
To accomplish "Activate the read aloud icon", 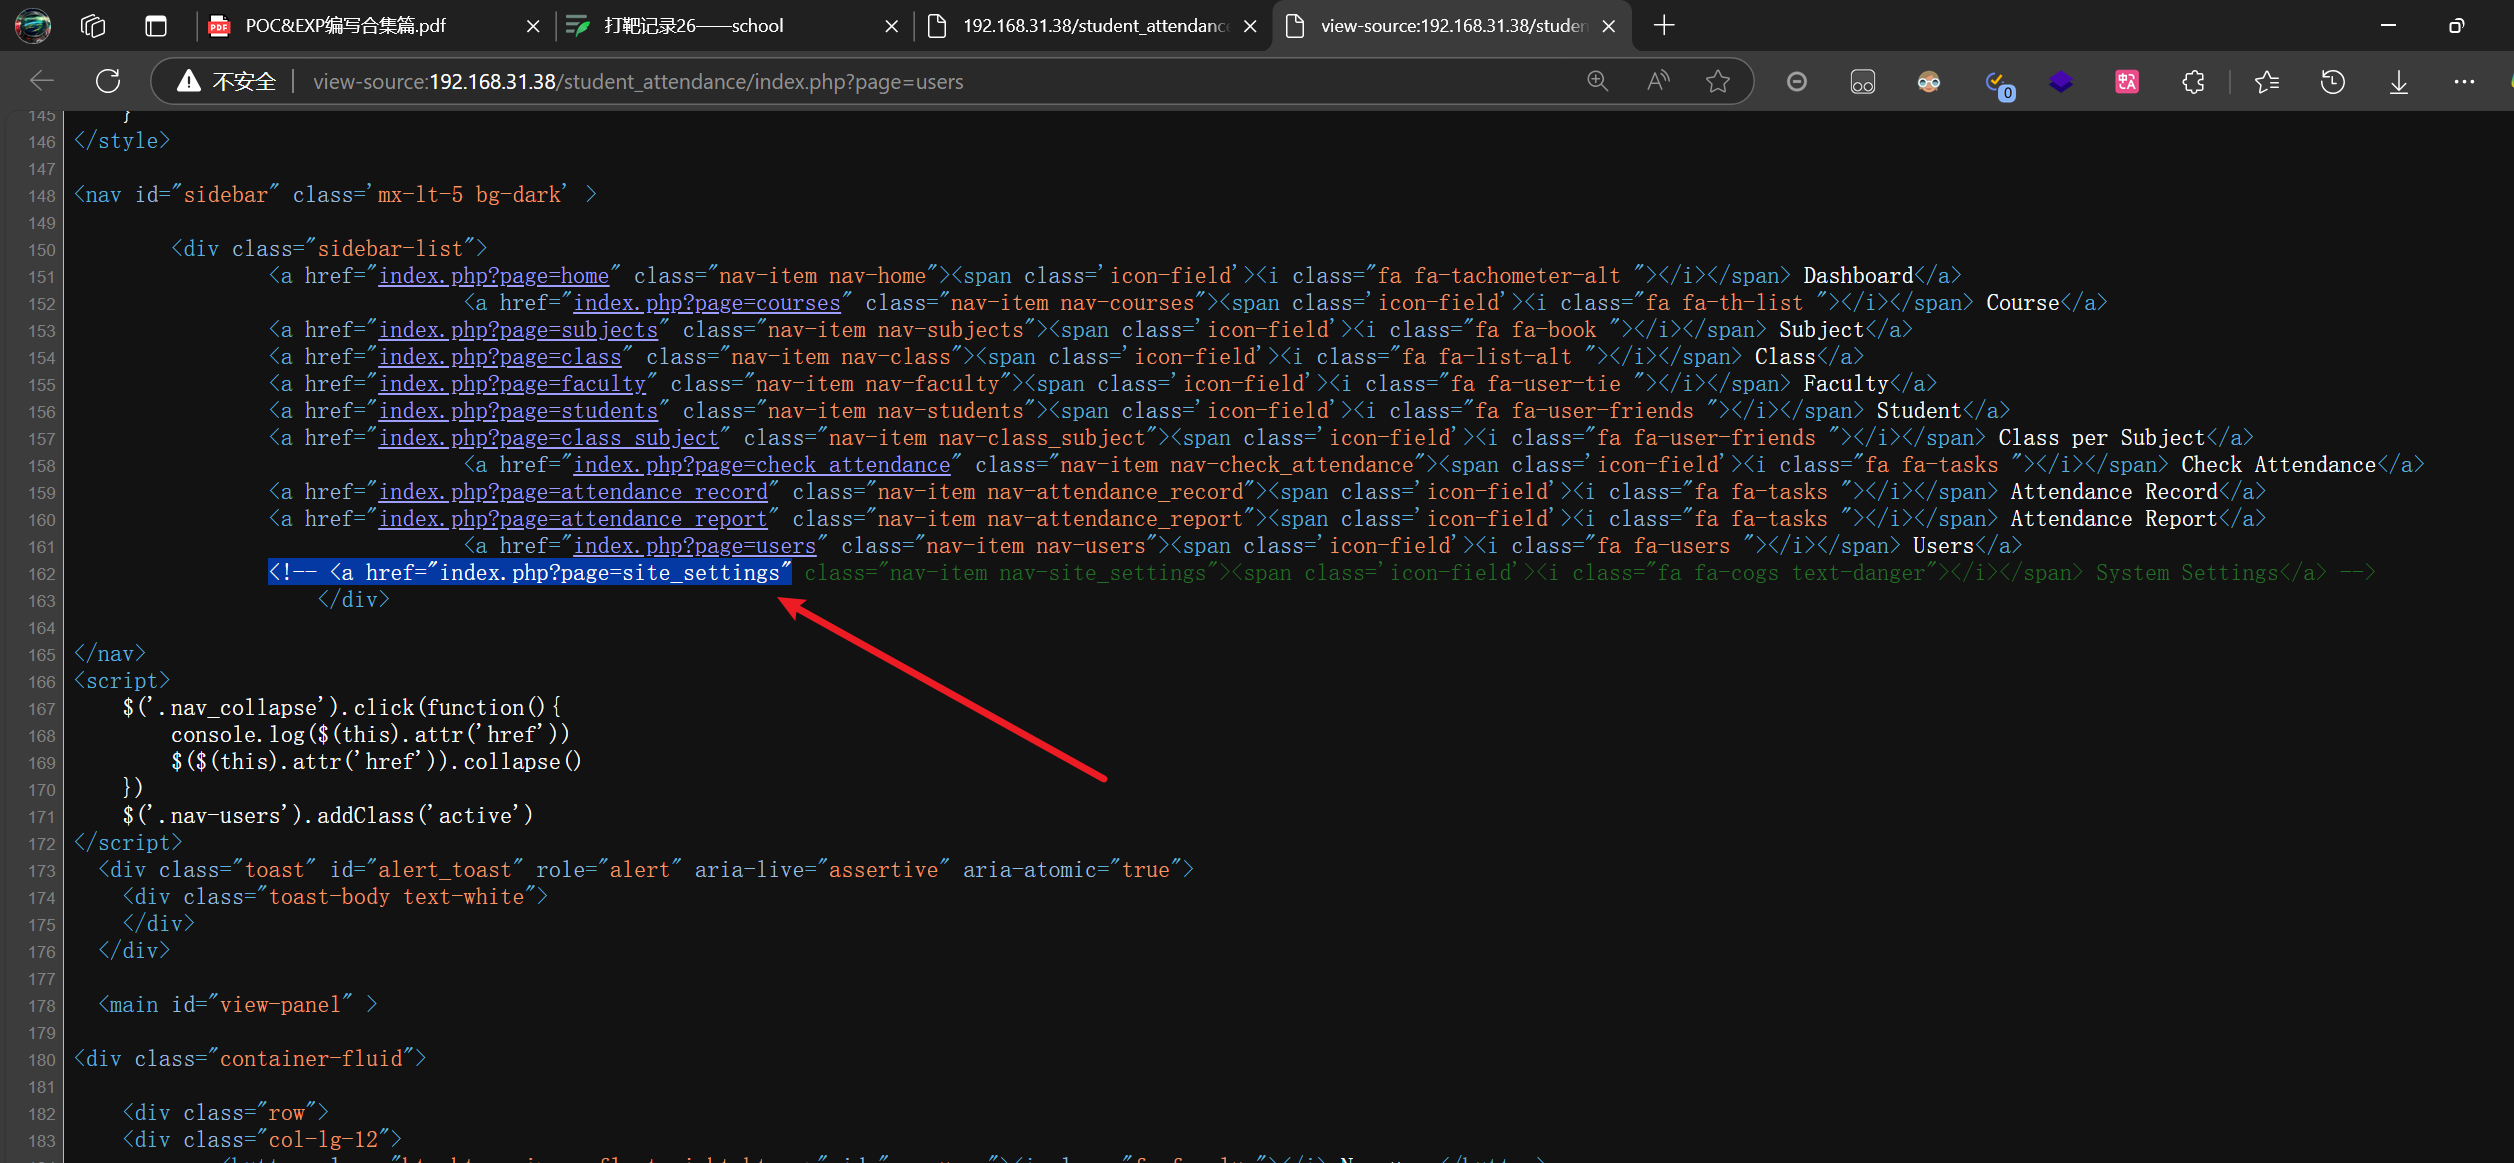I will pyautogui.click(x=1658, y=81).
